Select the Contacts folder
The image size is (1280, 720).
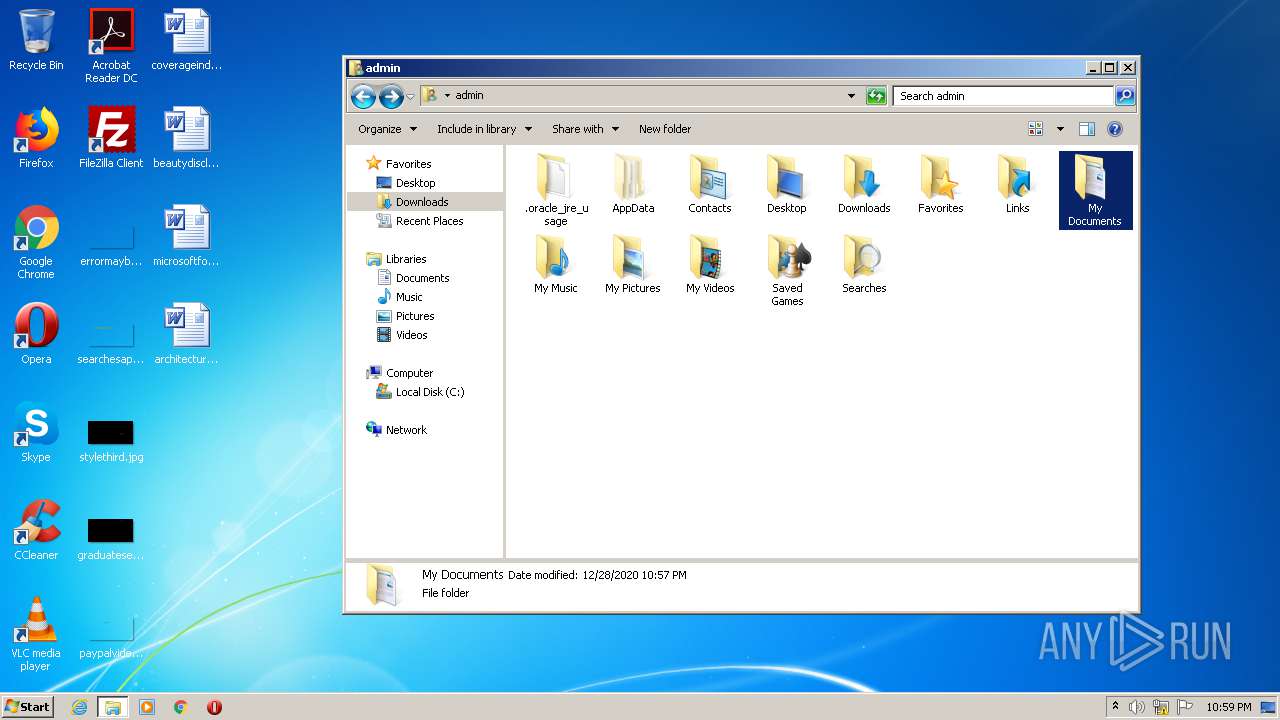710,184
